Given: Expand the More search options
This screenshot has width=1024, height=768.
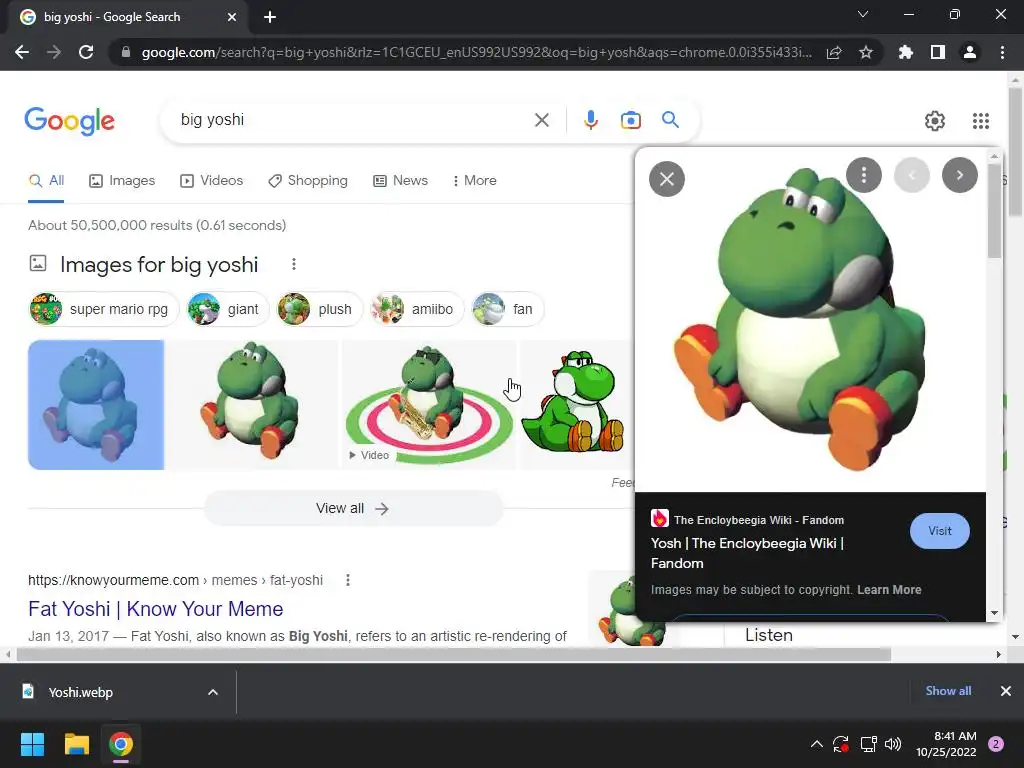Looking at the screenshot, I should pos(474,181).
